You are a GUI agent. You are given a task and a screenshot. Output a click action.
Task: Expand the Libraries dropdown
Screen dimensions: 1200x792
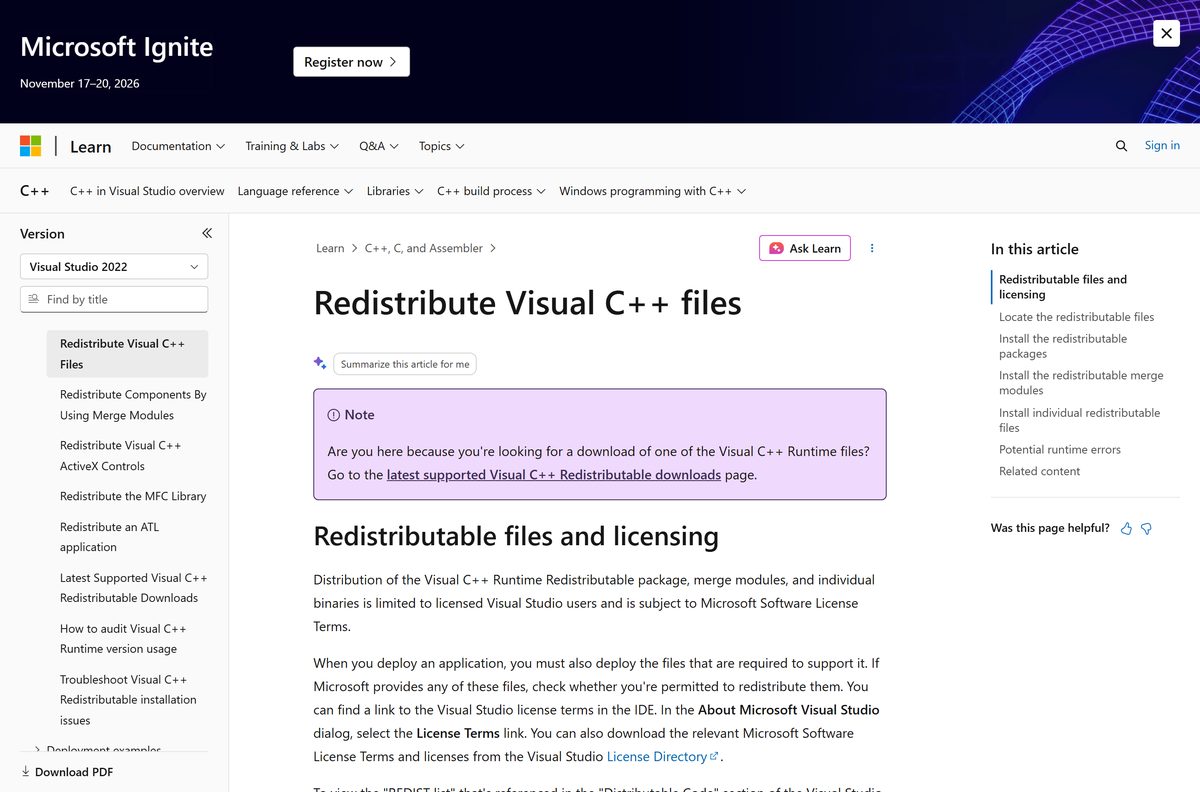tap(395, 191)
